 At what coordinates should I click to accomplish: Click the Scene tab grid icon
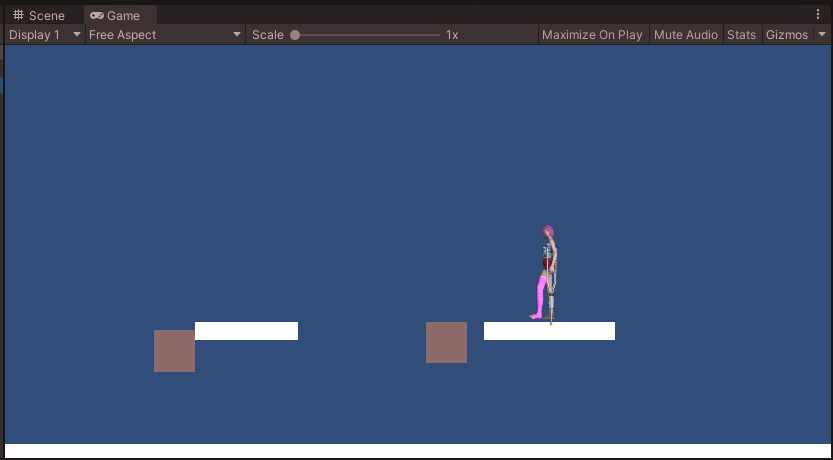pos(19,15)
